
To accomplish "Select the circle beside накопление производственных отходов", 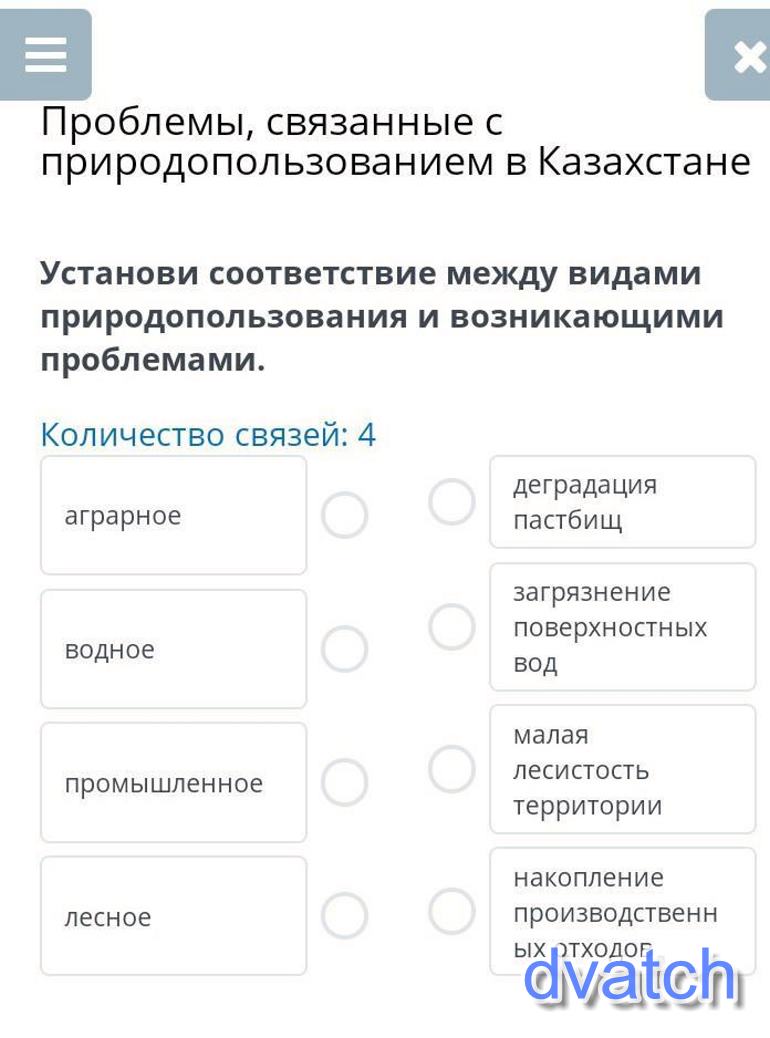I will tap(452, 911).
